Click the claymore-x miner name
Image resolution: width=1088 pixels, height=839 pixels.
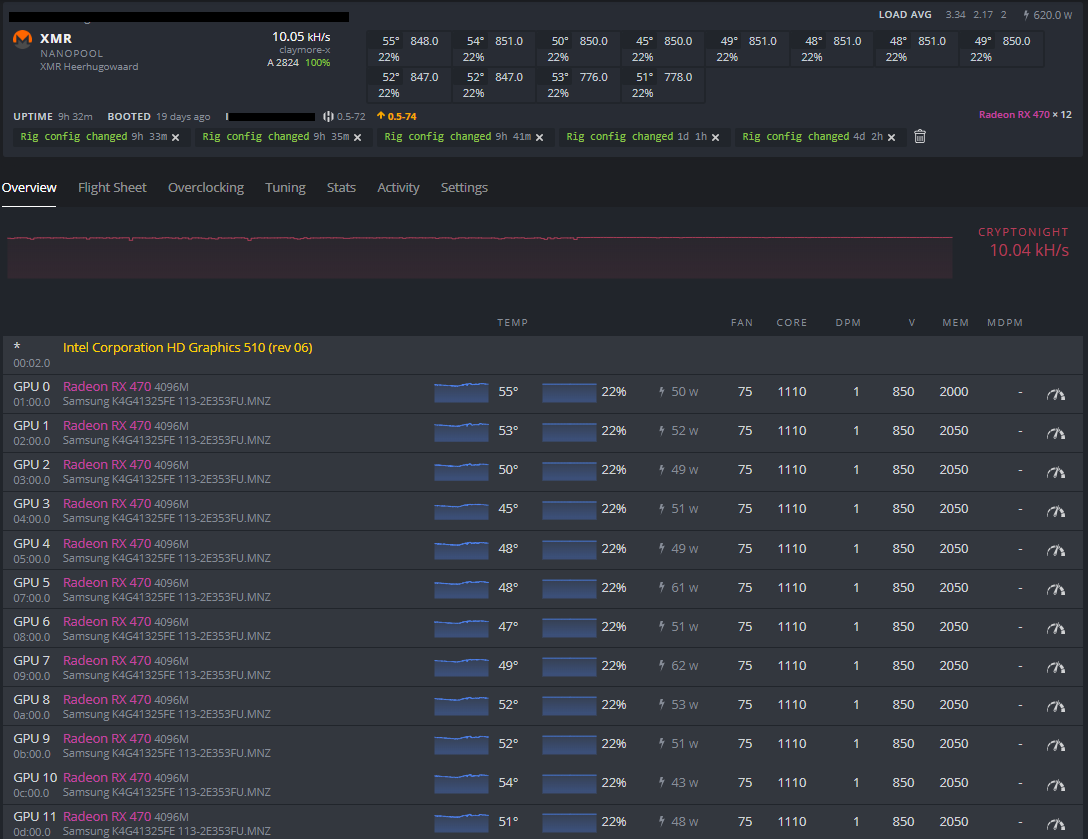[305, 50]
